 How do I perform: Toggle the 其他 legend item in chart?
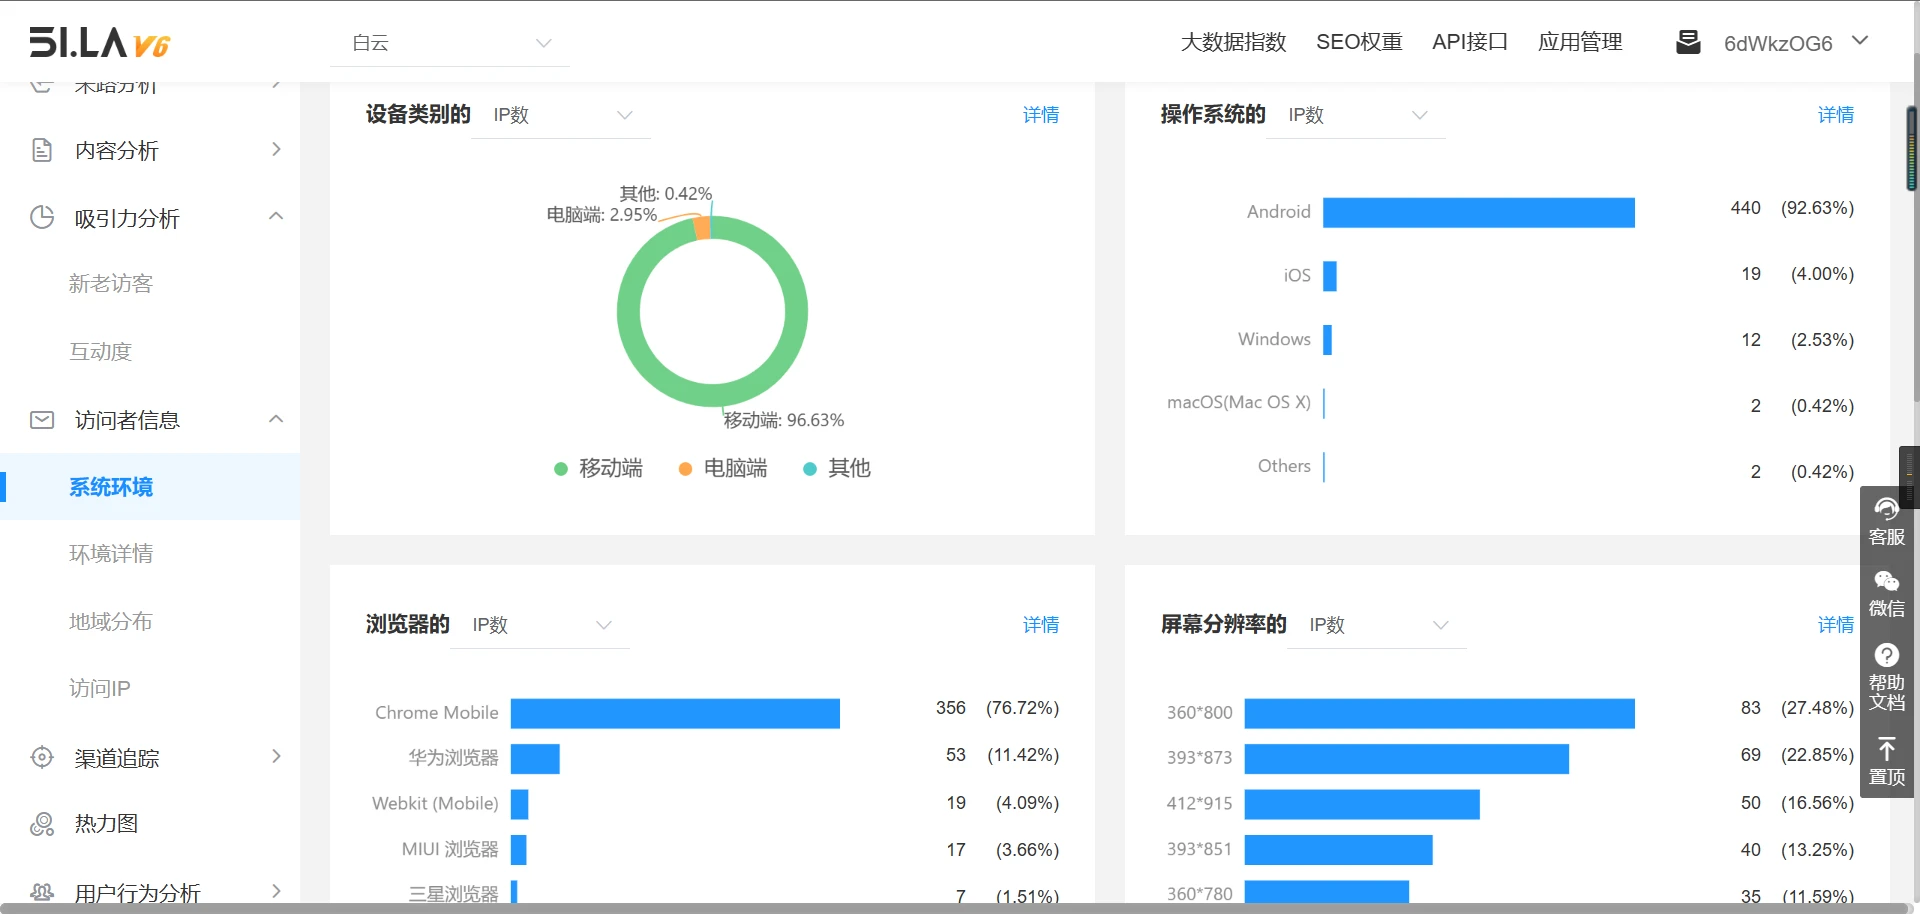point(837,469)
